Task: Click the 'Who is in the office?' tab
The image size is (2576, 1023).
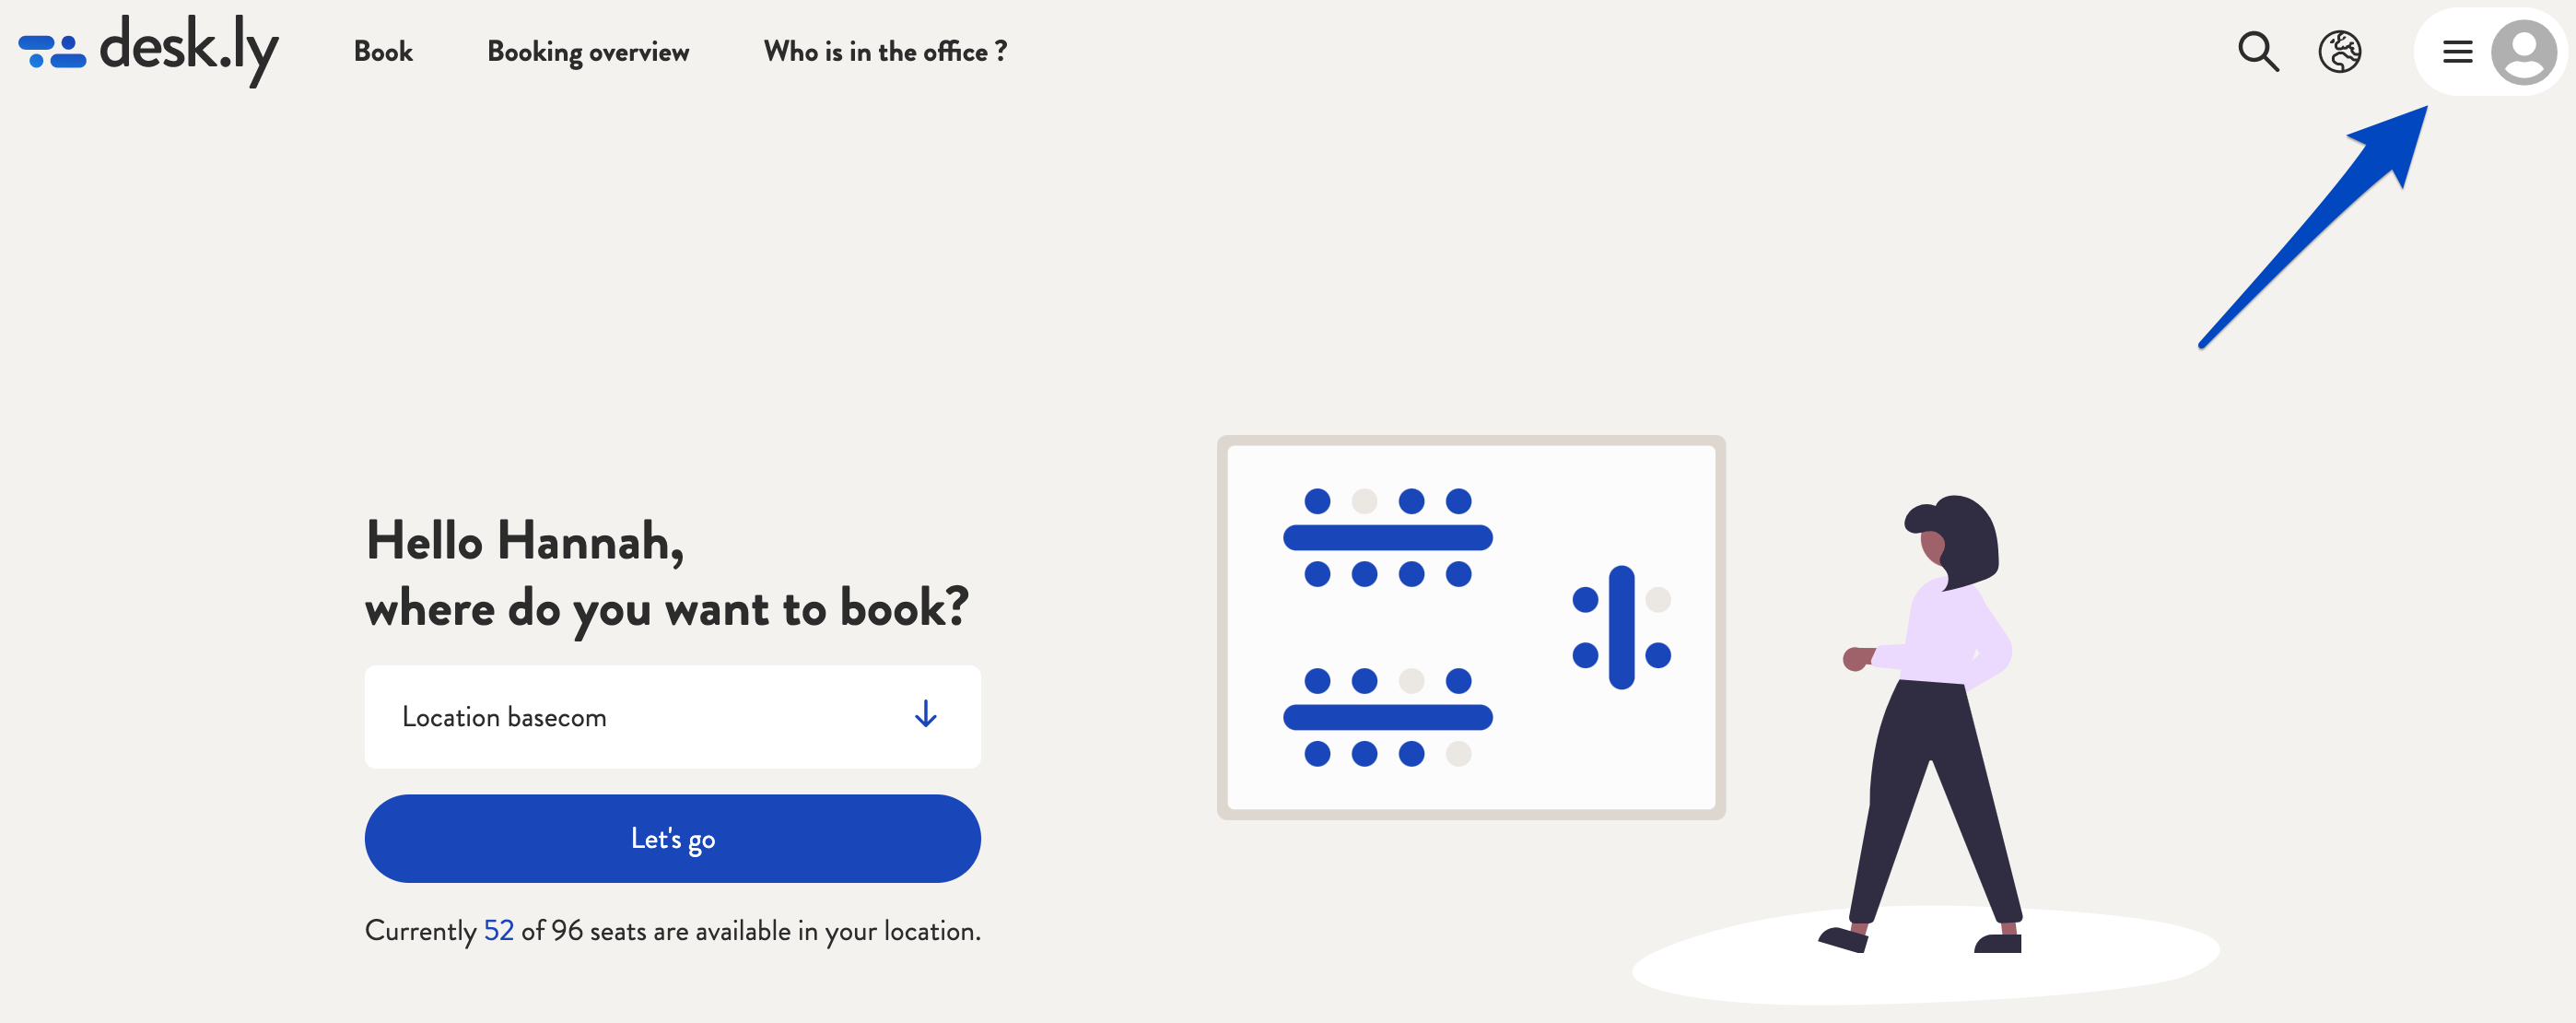Action: 885,50
